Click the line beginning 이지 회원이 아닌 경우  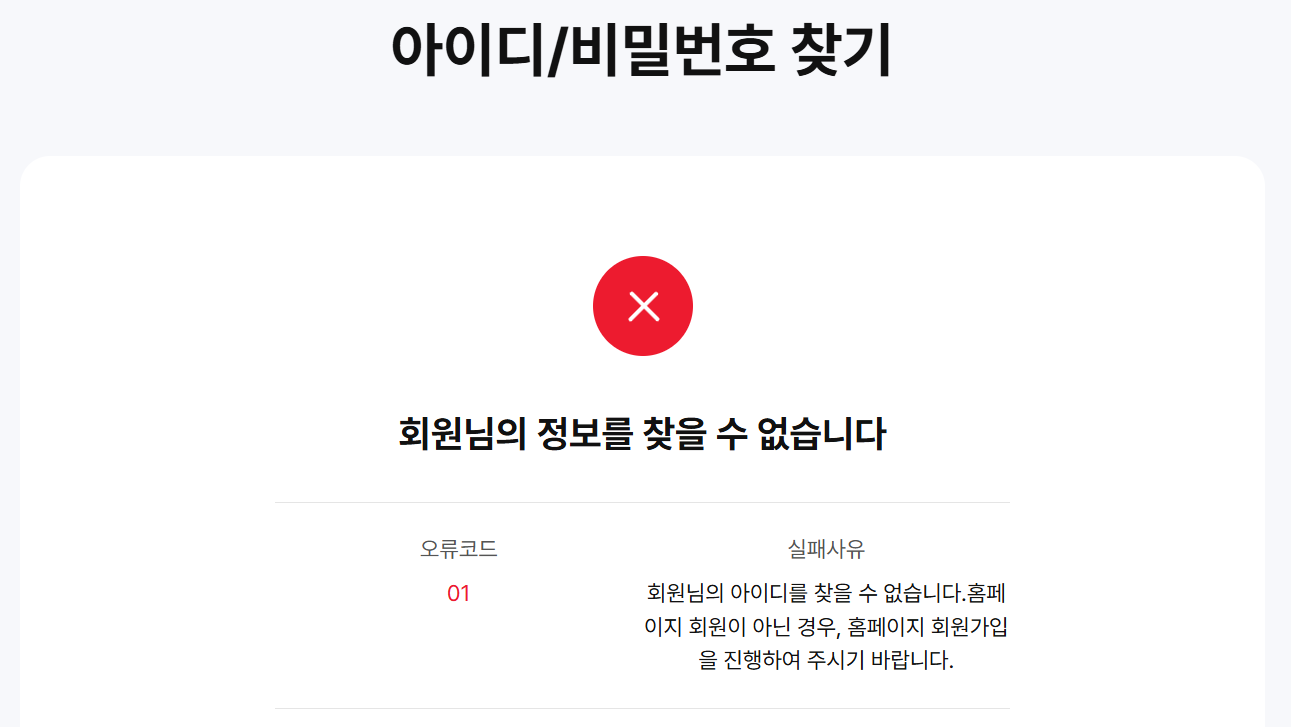(826, 627)
